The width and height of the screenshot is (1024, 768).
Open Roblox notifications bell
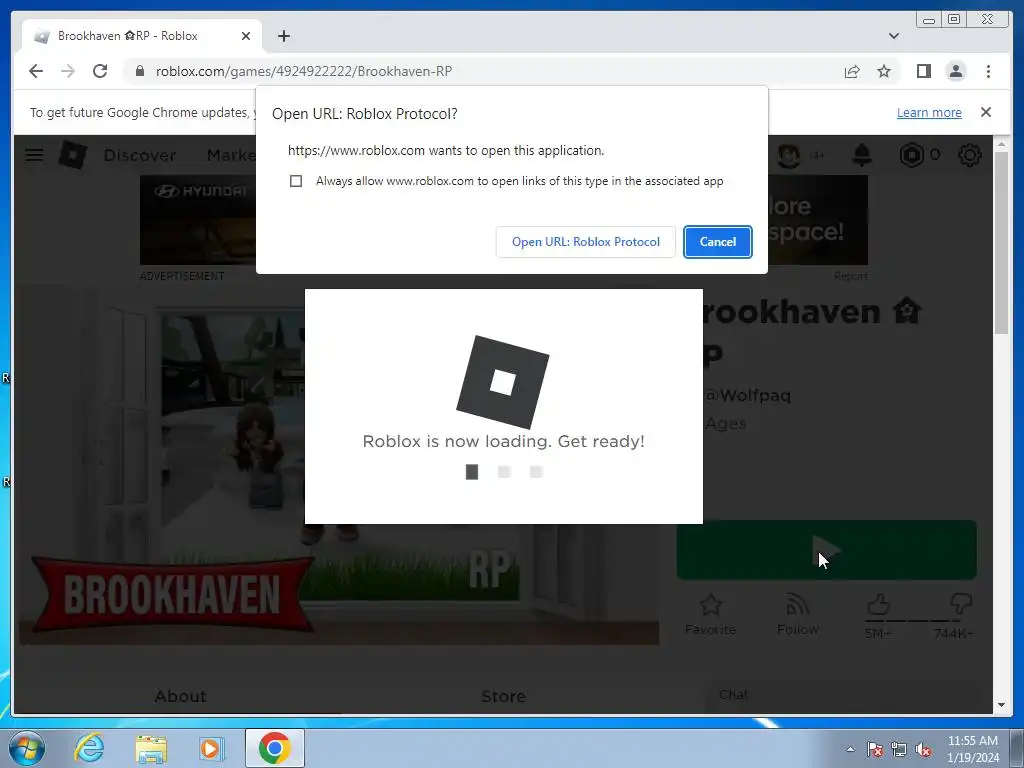(862, 155)
